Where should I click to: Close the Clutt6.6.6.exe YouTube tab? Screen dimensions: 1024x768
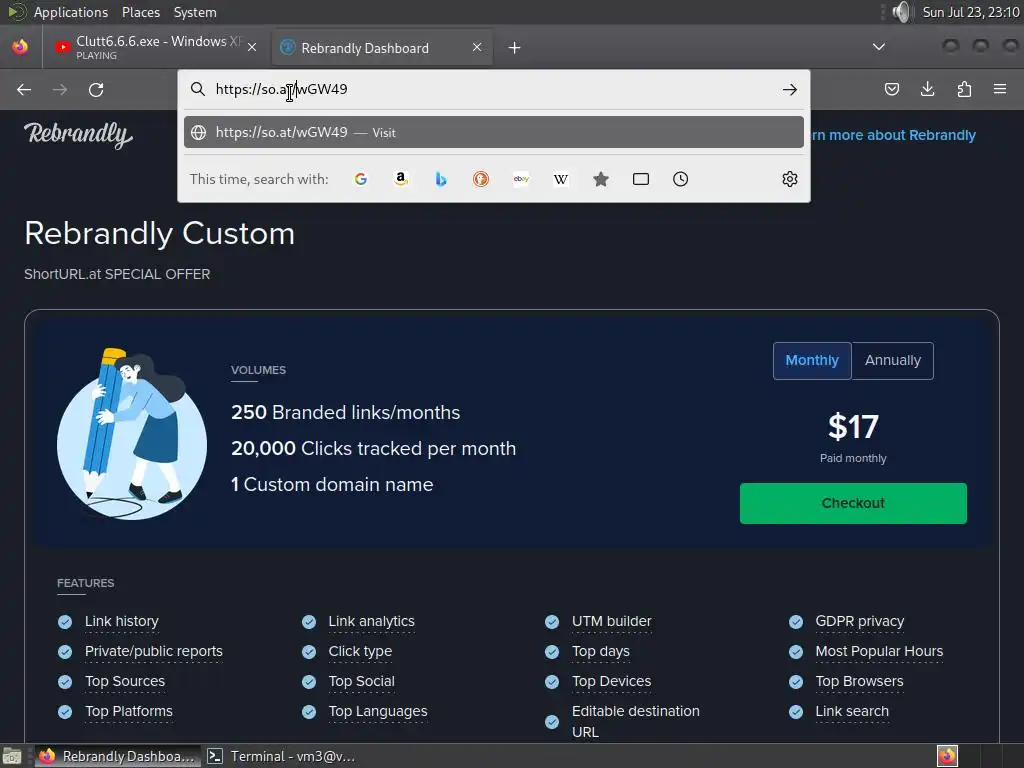tap(252, 47)
